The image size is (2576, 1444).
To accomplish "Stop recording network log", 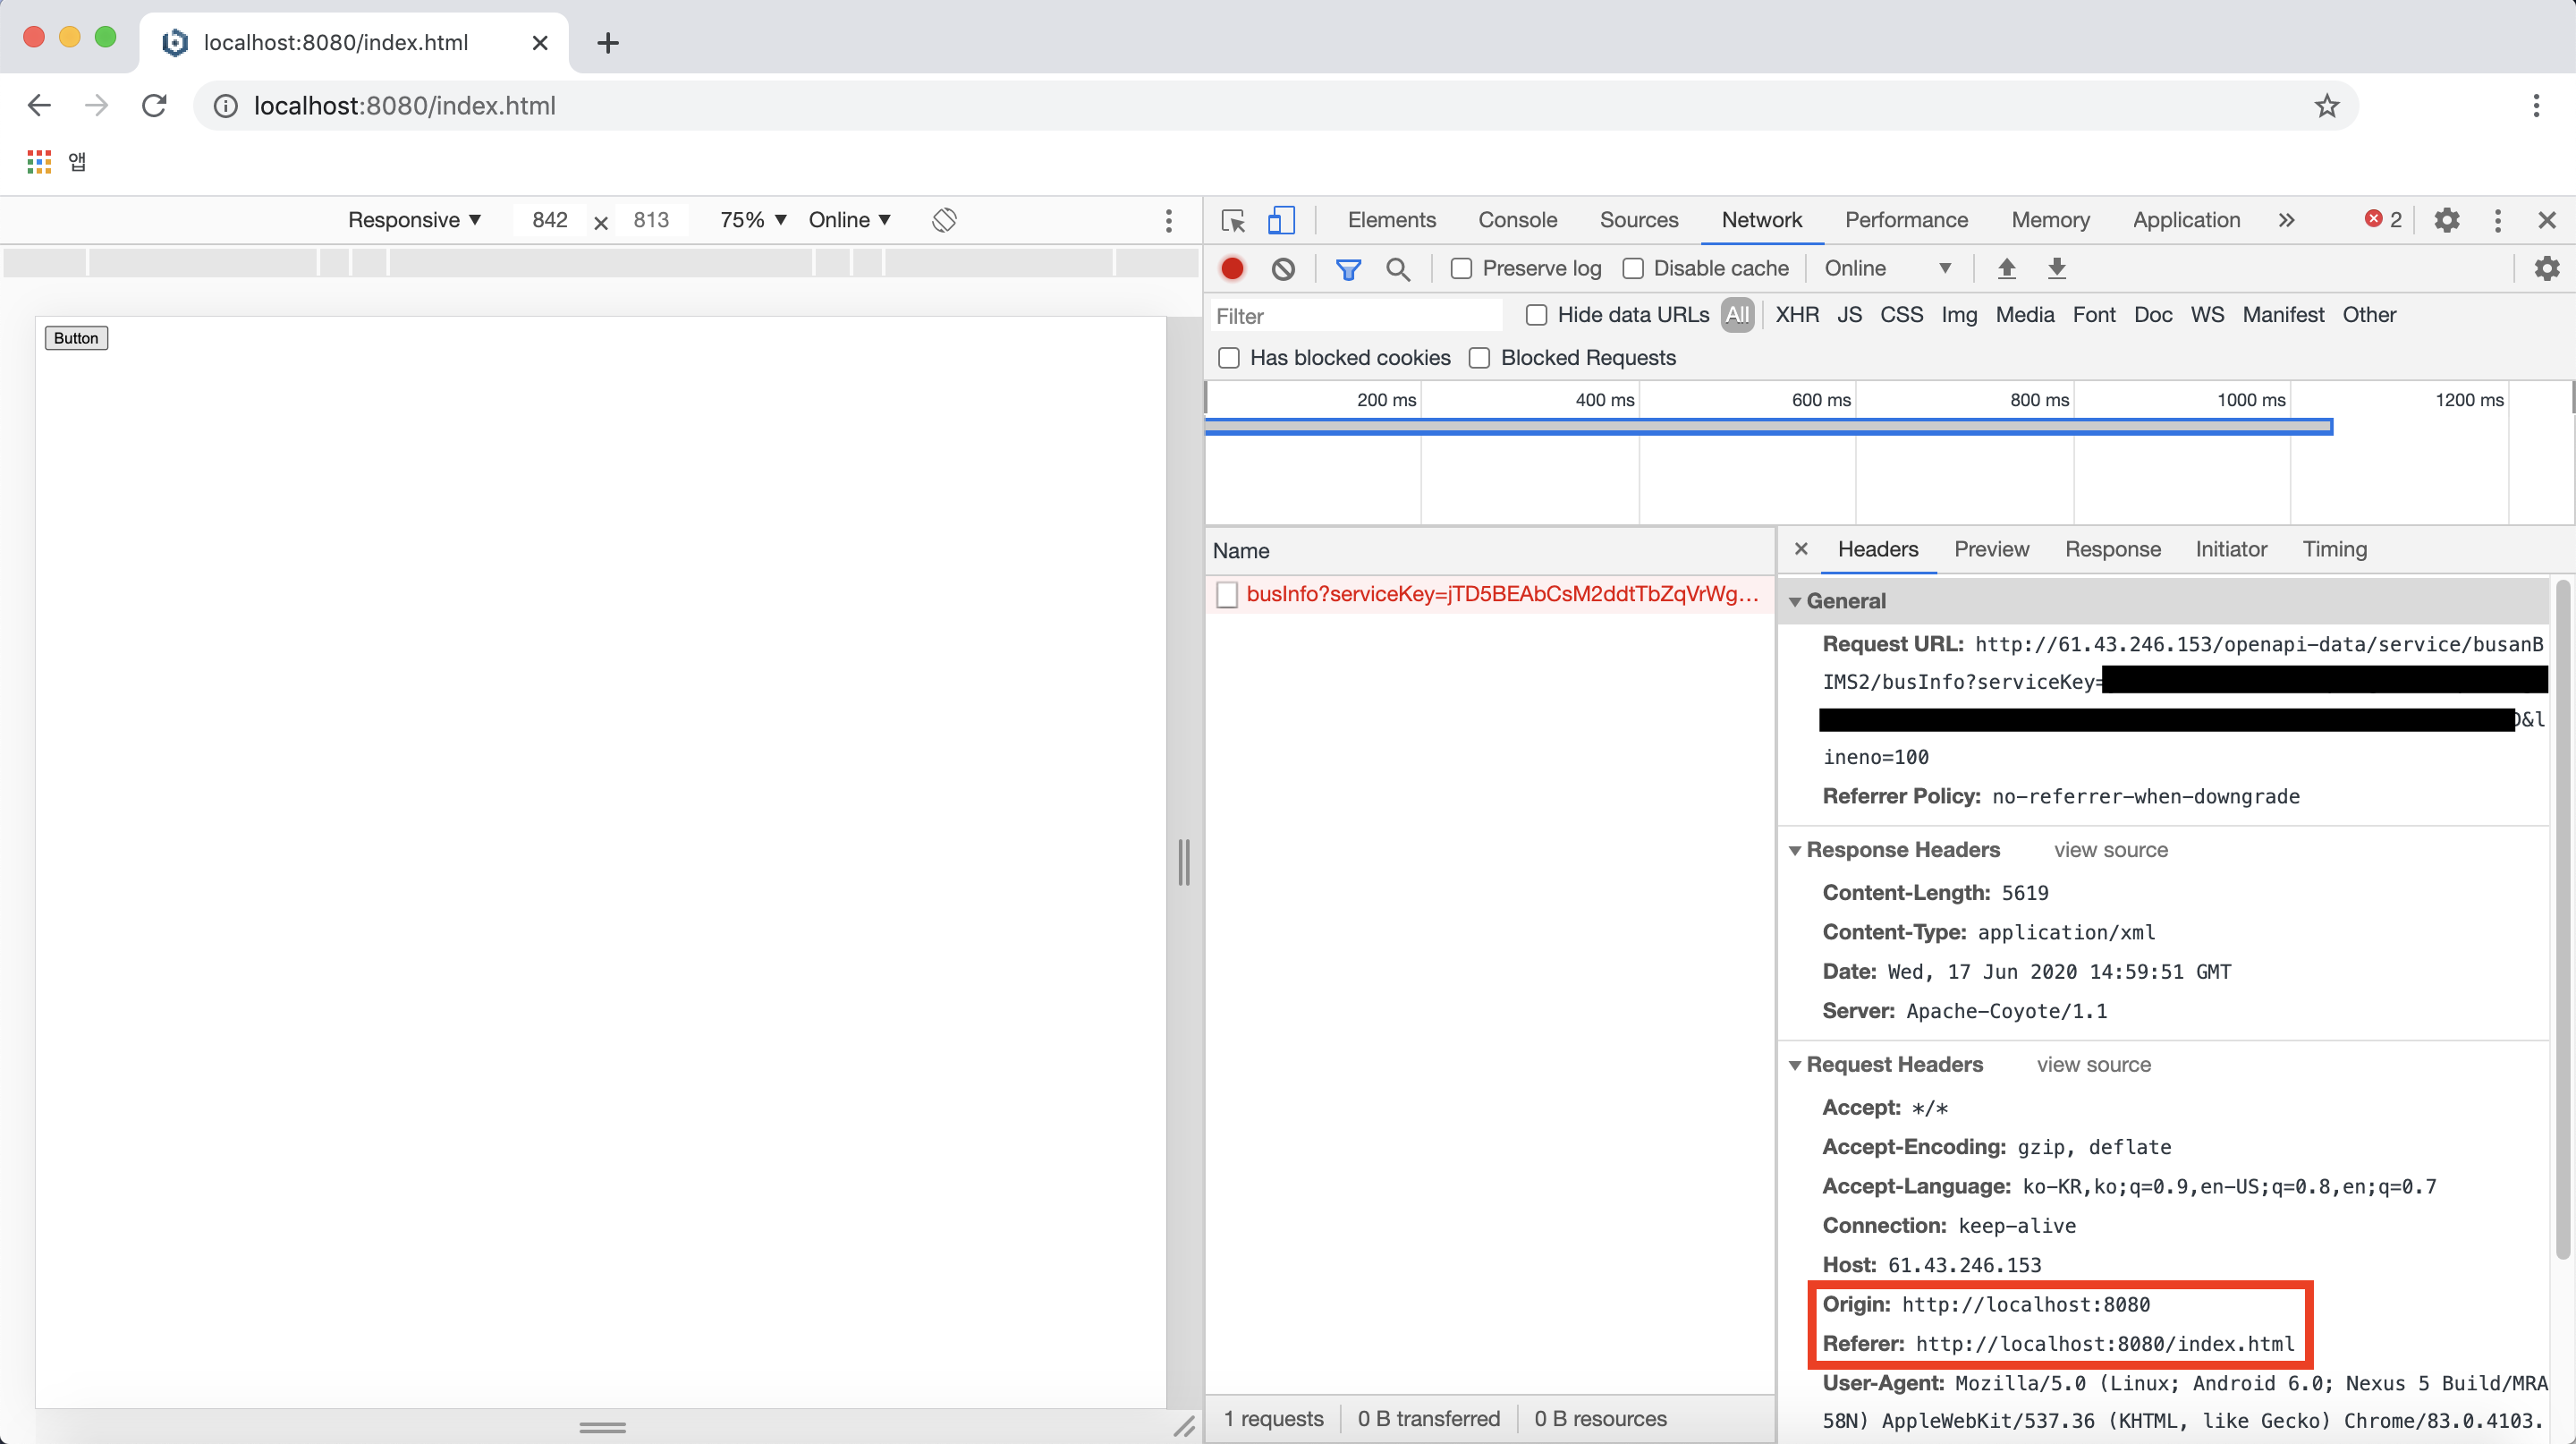I will [x=1232, y=268].
